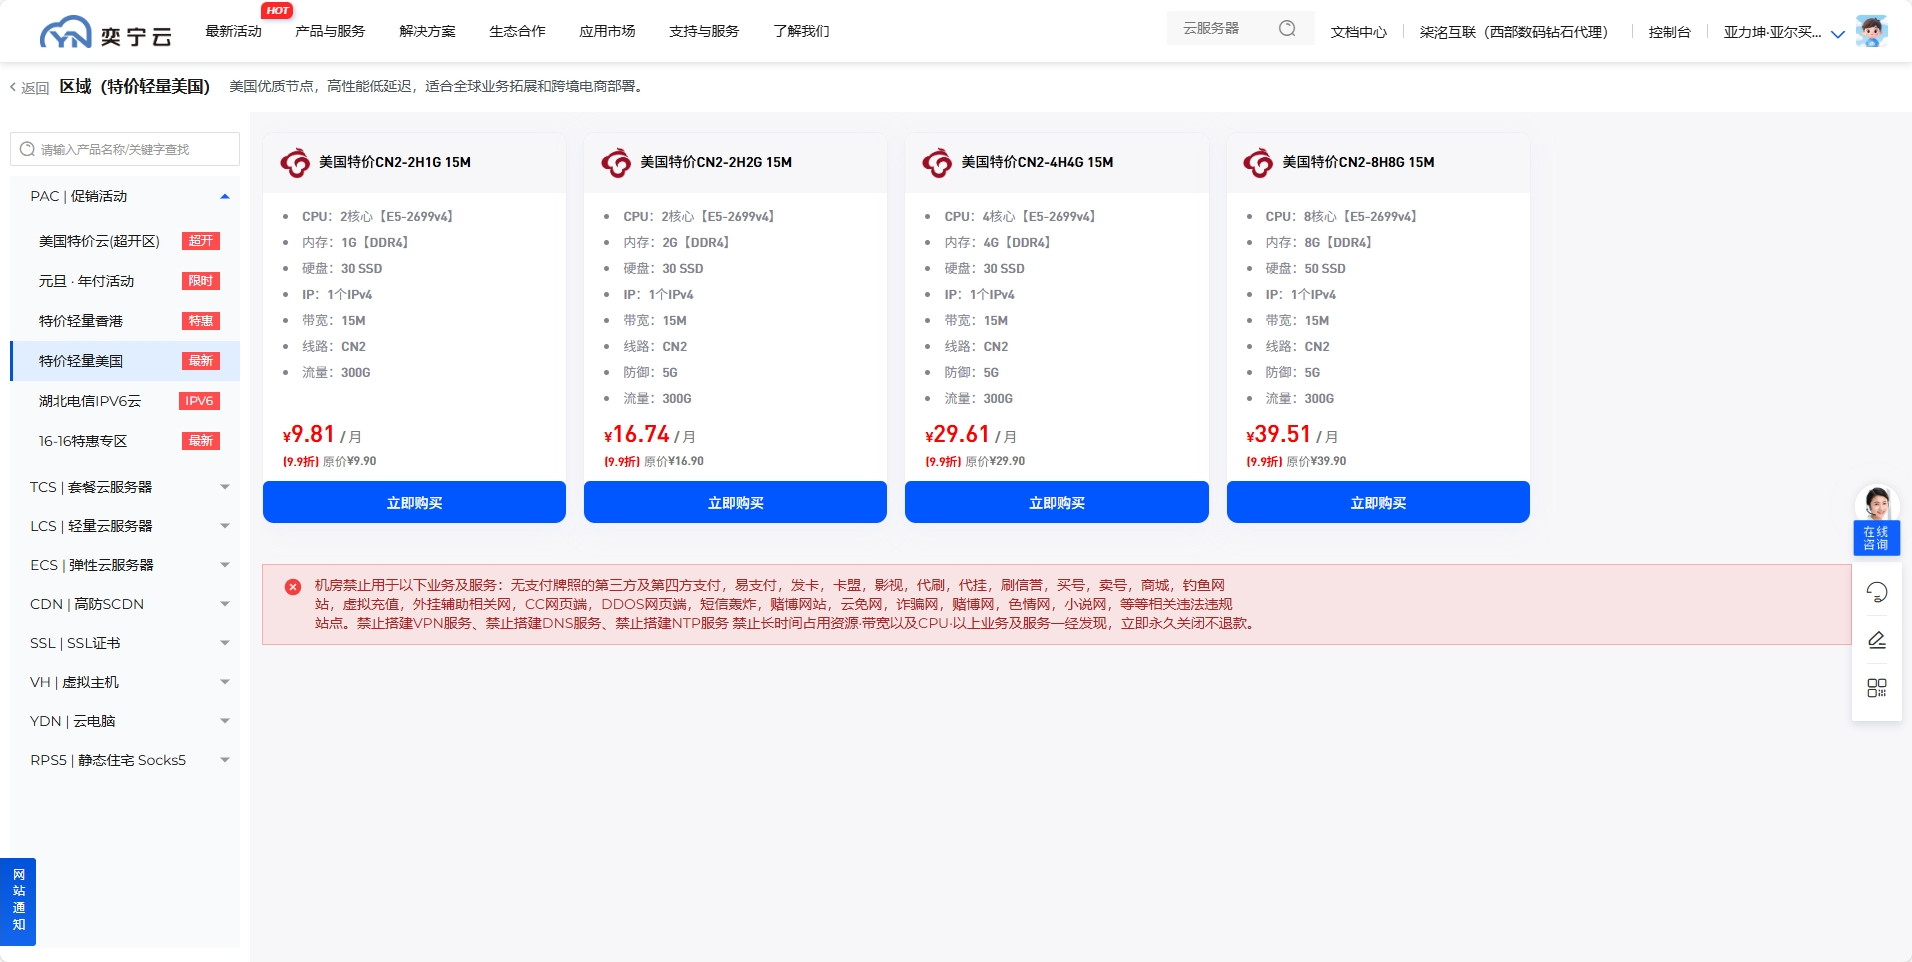Click the red error icon in warning banner
This screenshot has height=962, width=1912.
click(x=293, y=587)
